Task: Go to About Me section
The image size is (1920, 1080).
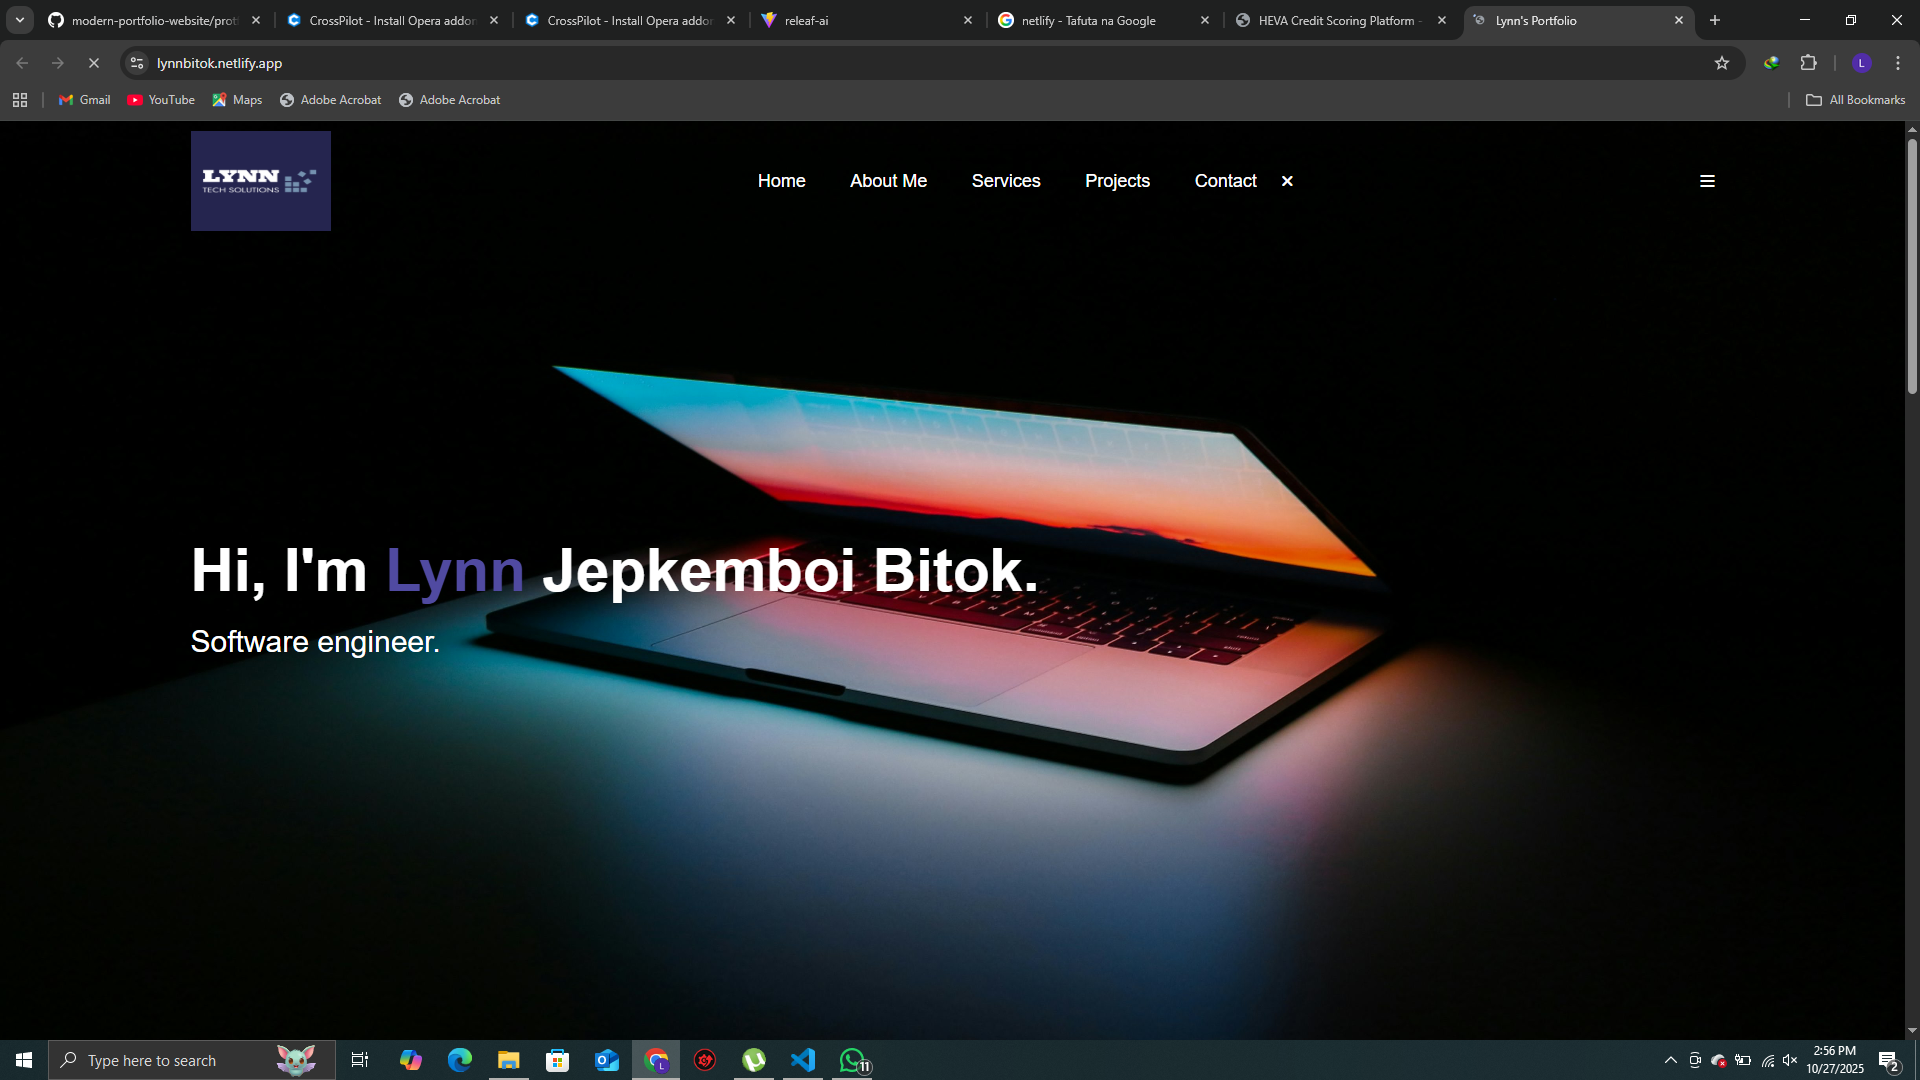Action: [888, 181]
